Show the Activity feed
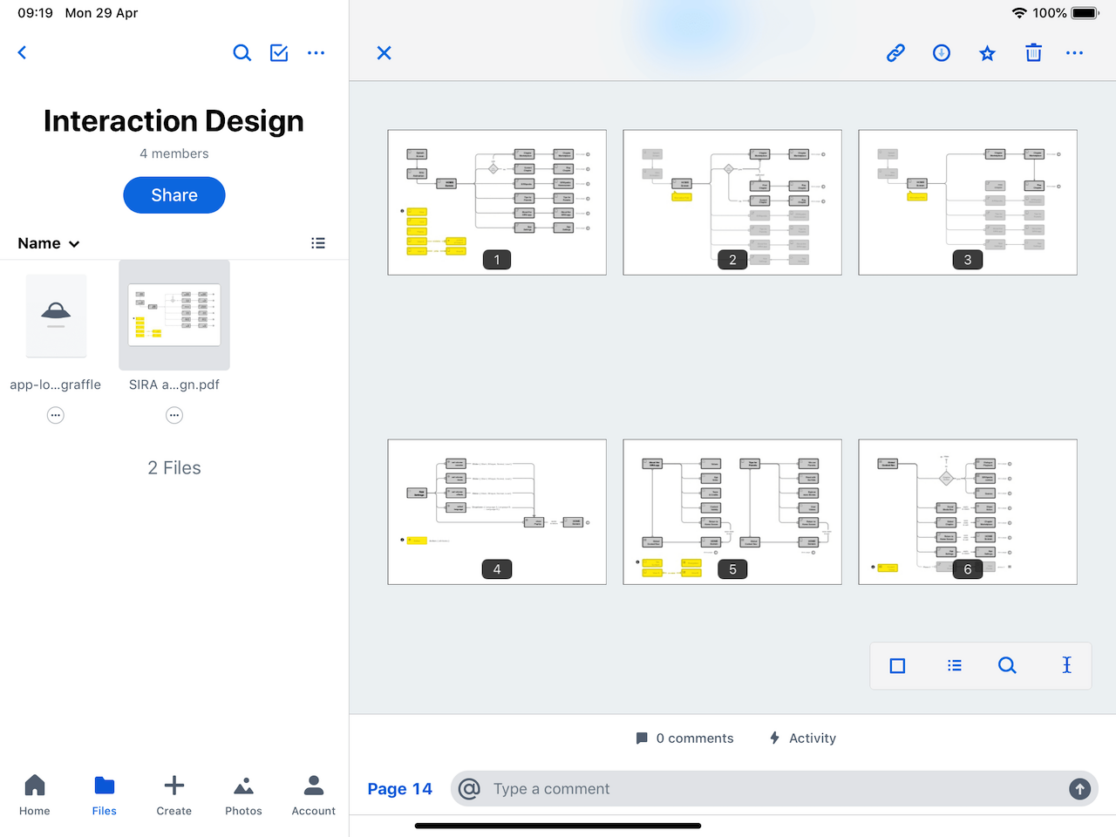This screenshot has height=837, width=1116. pyautogui.click(x=802, y=738)
